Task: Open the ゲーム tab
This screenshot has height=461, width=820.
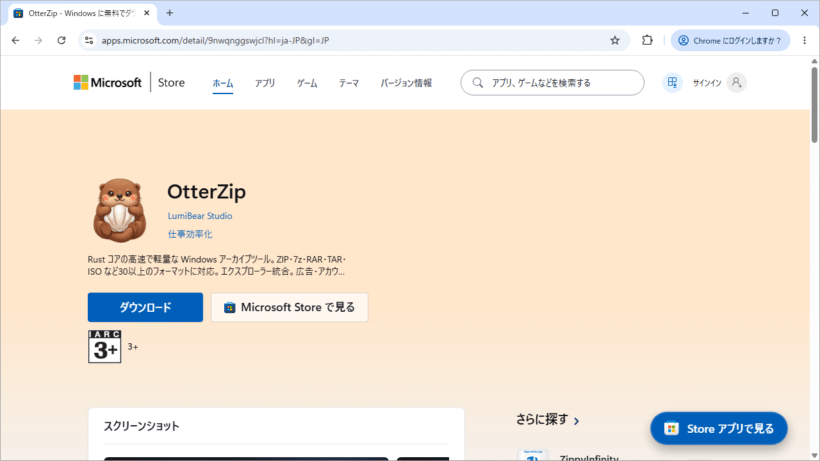Action: click(x=307, y=83)
